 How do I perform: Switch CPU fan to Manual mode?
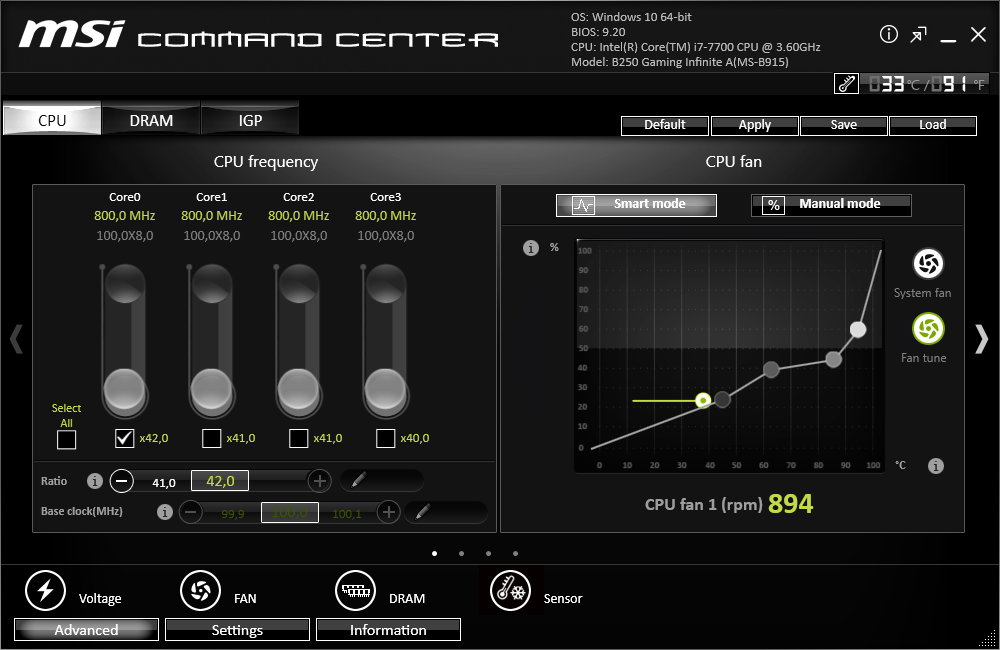tap(831, 205)
